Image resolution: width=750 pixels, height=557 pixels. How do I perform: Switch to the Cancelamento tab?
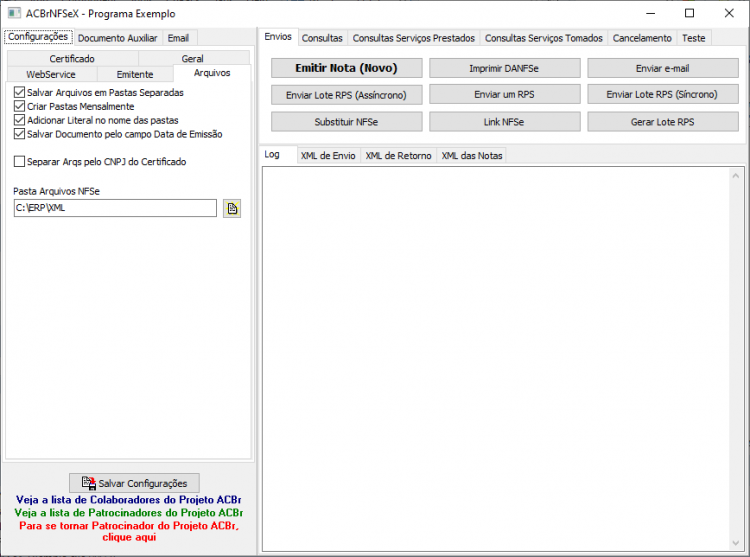[642, 38]
